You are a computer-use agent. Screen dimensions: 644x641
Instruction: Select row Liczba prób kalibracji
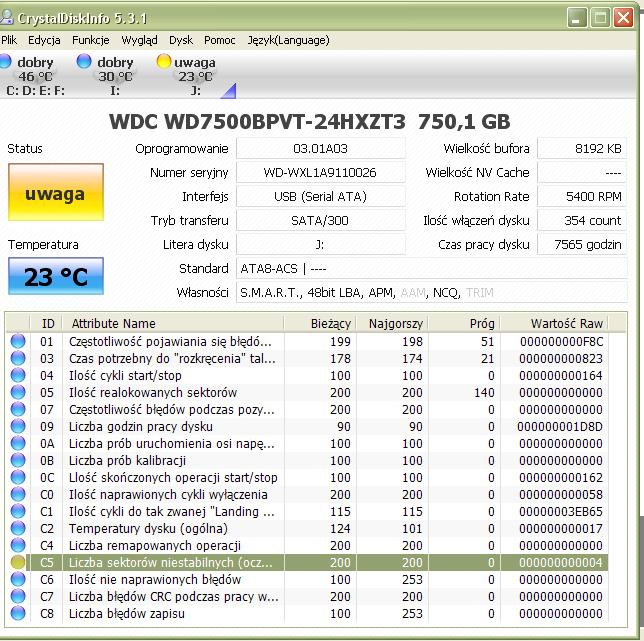click(x=307, y=460)
